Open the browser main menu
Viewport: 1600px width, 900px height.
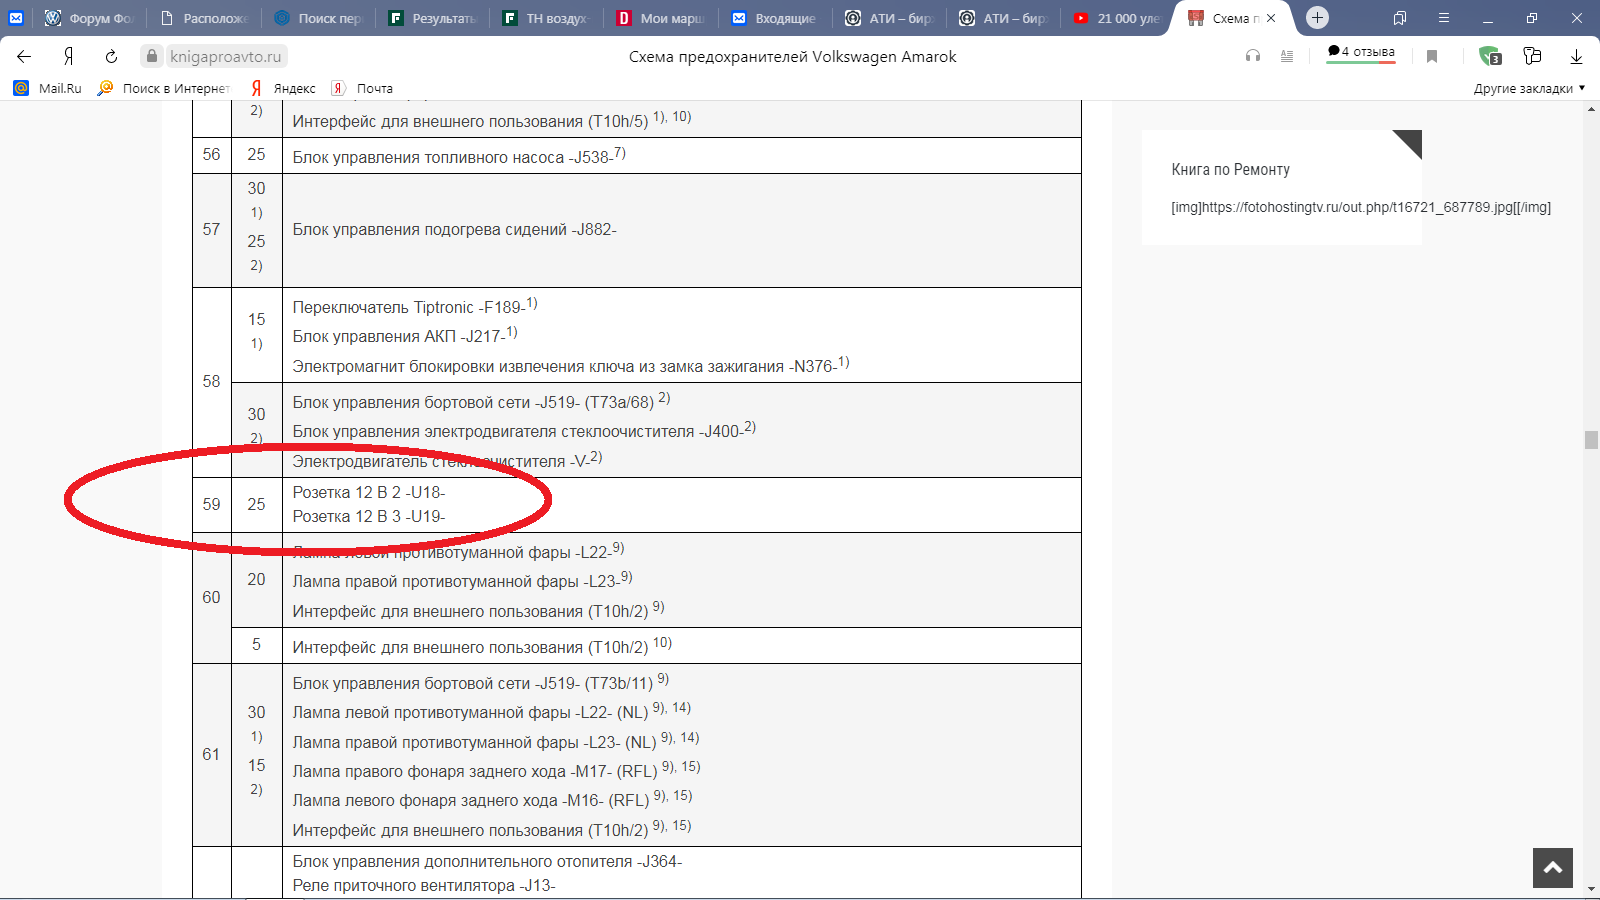tap(1444, 18)
